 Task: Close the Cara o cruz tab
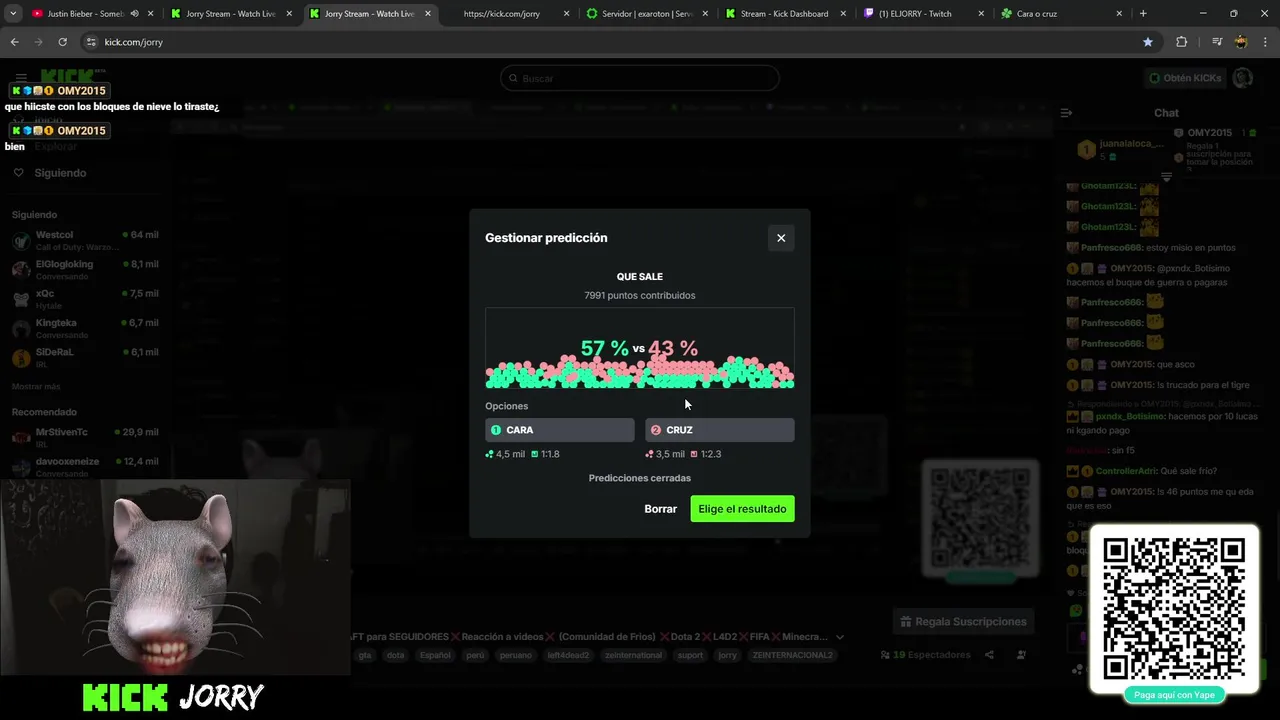coord(1118,14)
